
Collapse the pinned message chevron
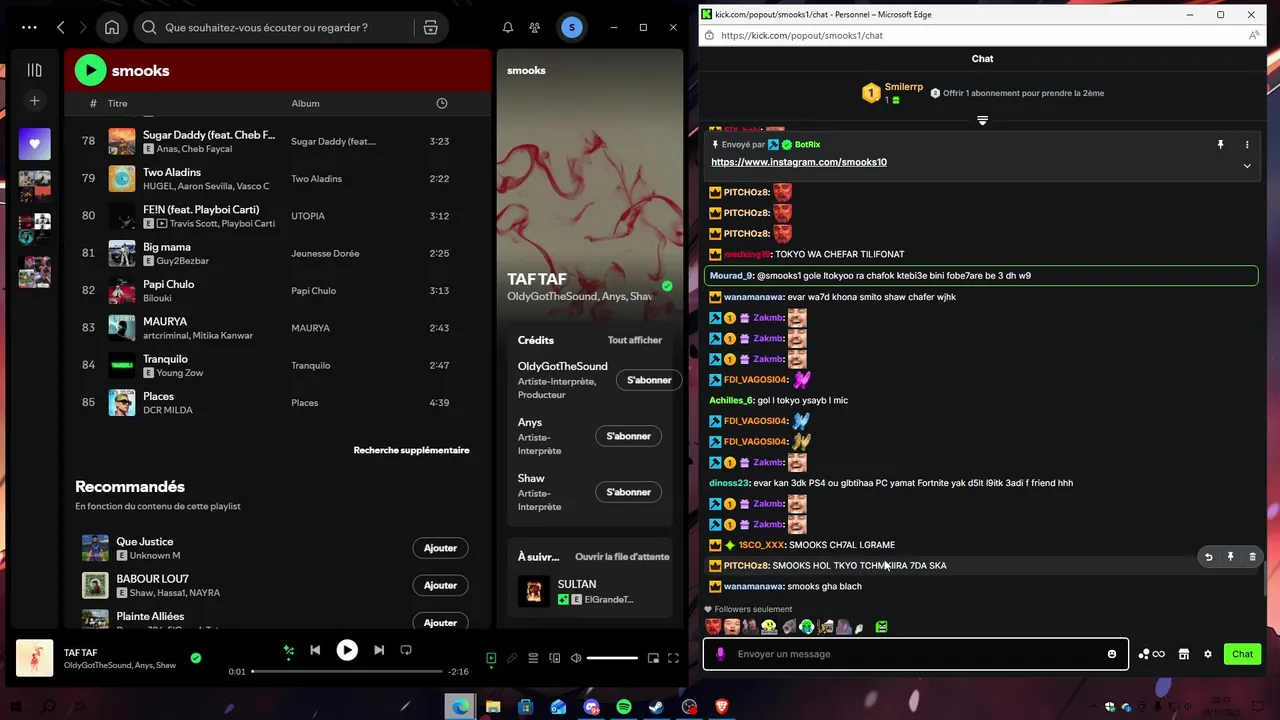click(x=1247, y=166)
